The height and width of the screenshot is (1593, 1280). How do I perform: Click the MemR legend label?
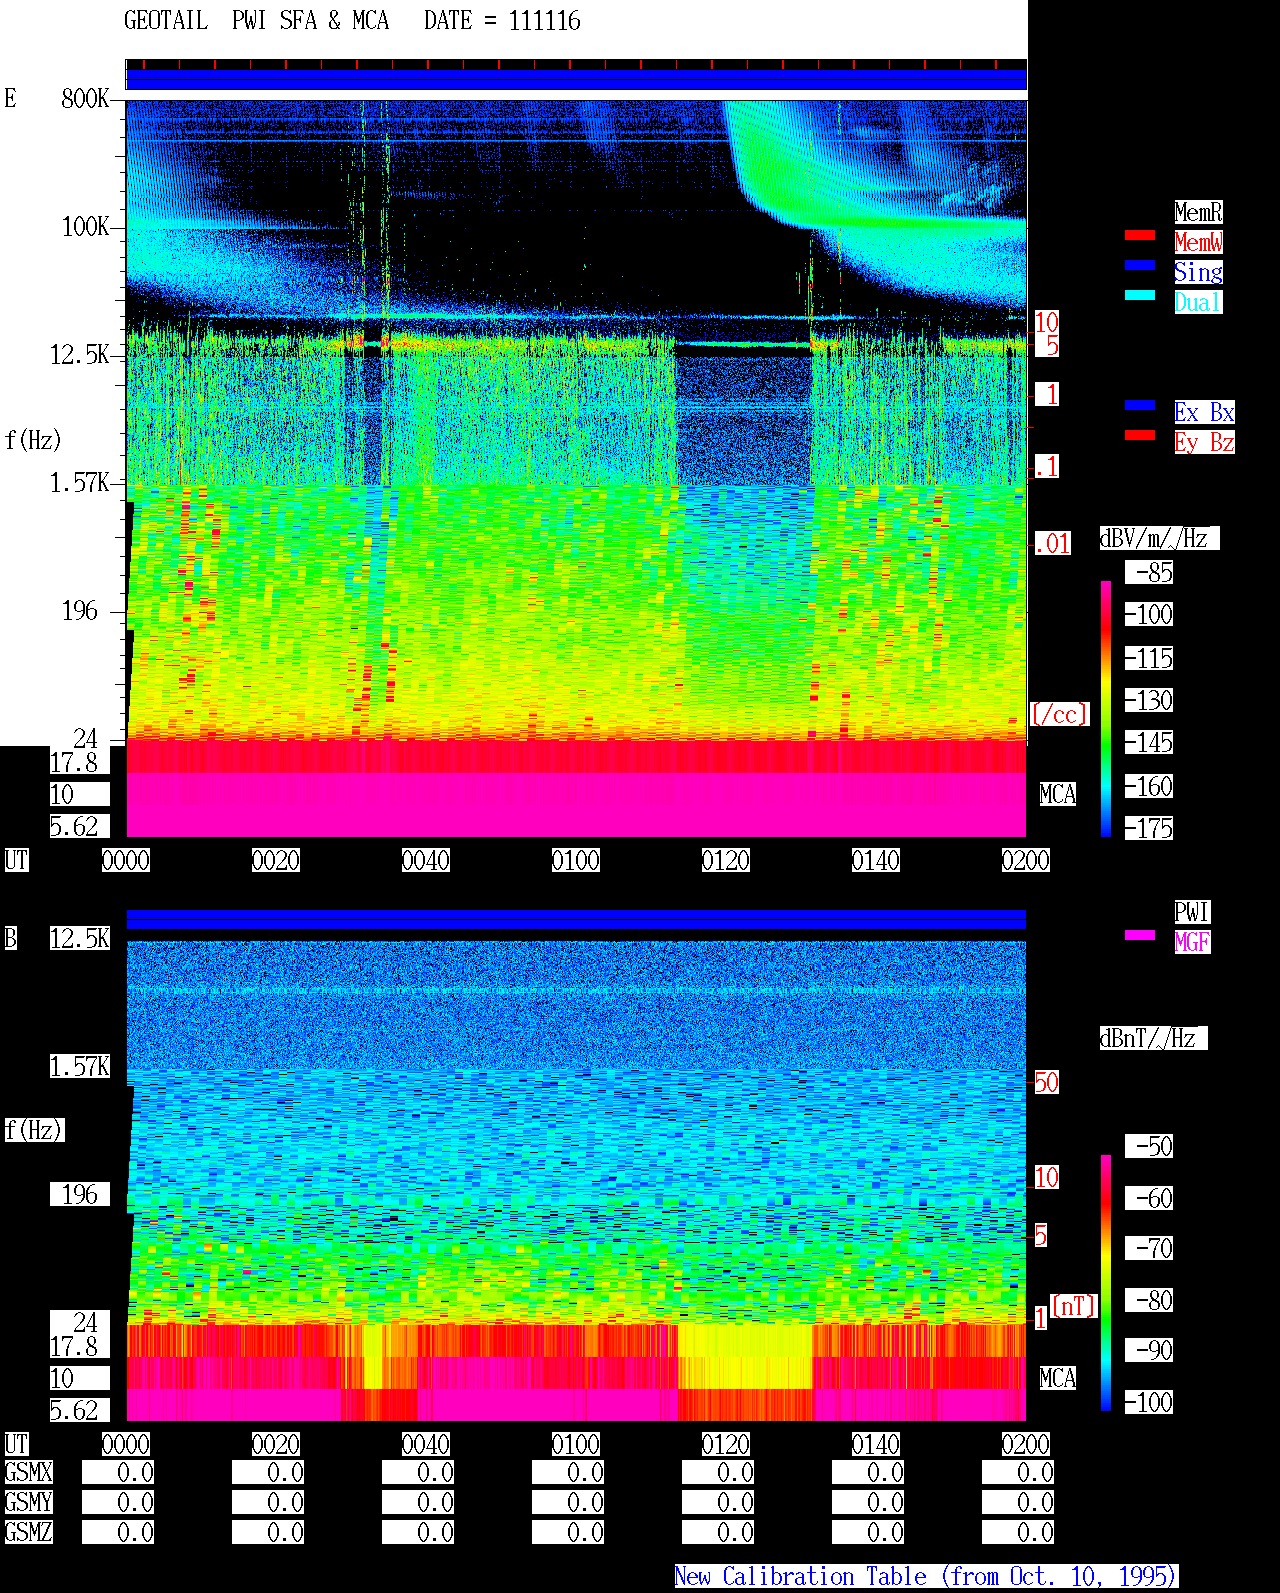click(x=1198, y=212)
